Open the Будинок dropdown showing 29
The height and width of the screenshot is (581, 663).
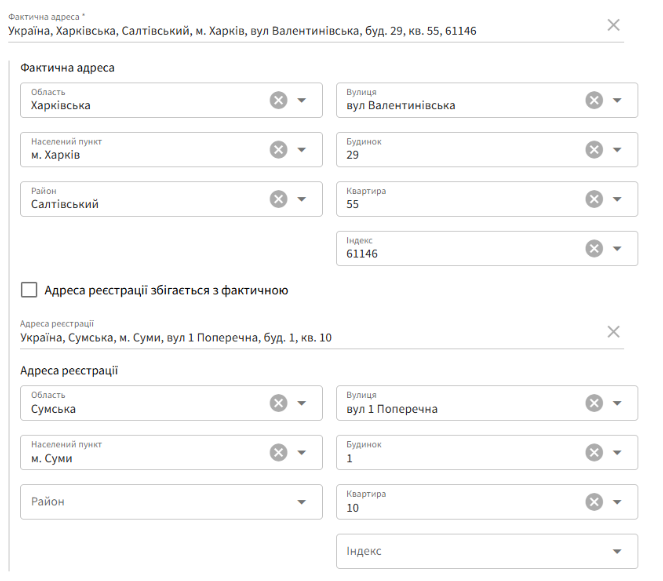coord(617,150)
